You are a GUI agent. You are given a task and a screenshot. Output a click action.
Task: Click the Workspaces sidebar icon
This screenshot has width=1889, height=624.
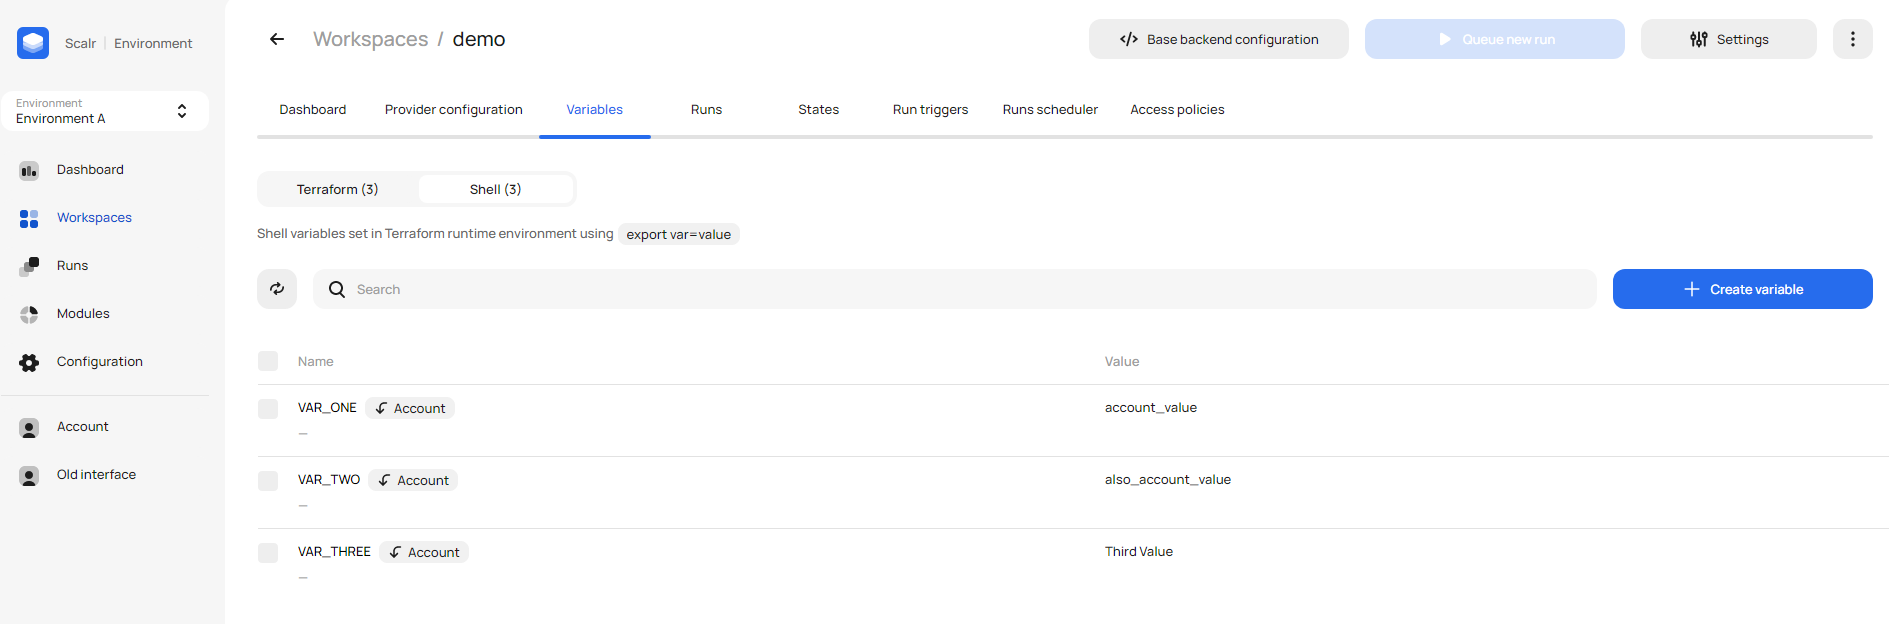(x=29, y=218)
